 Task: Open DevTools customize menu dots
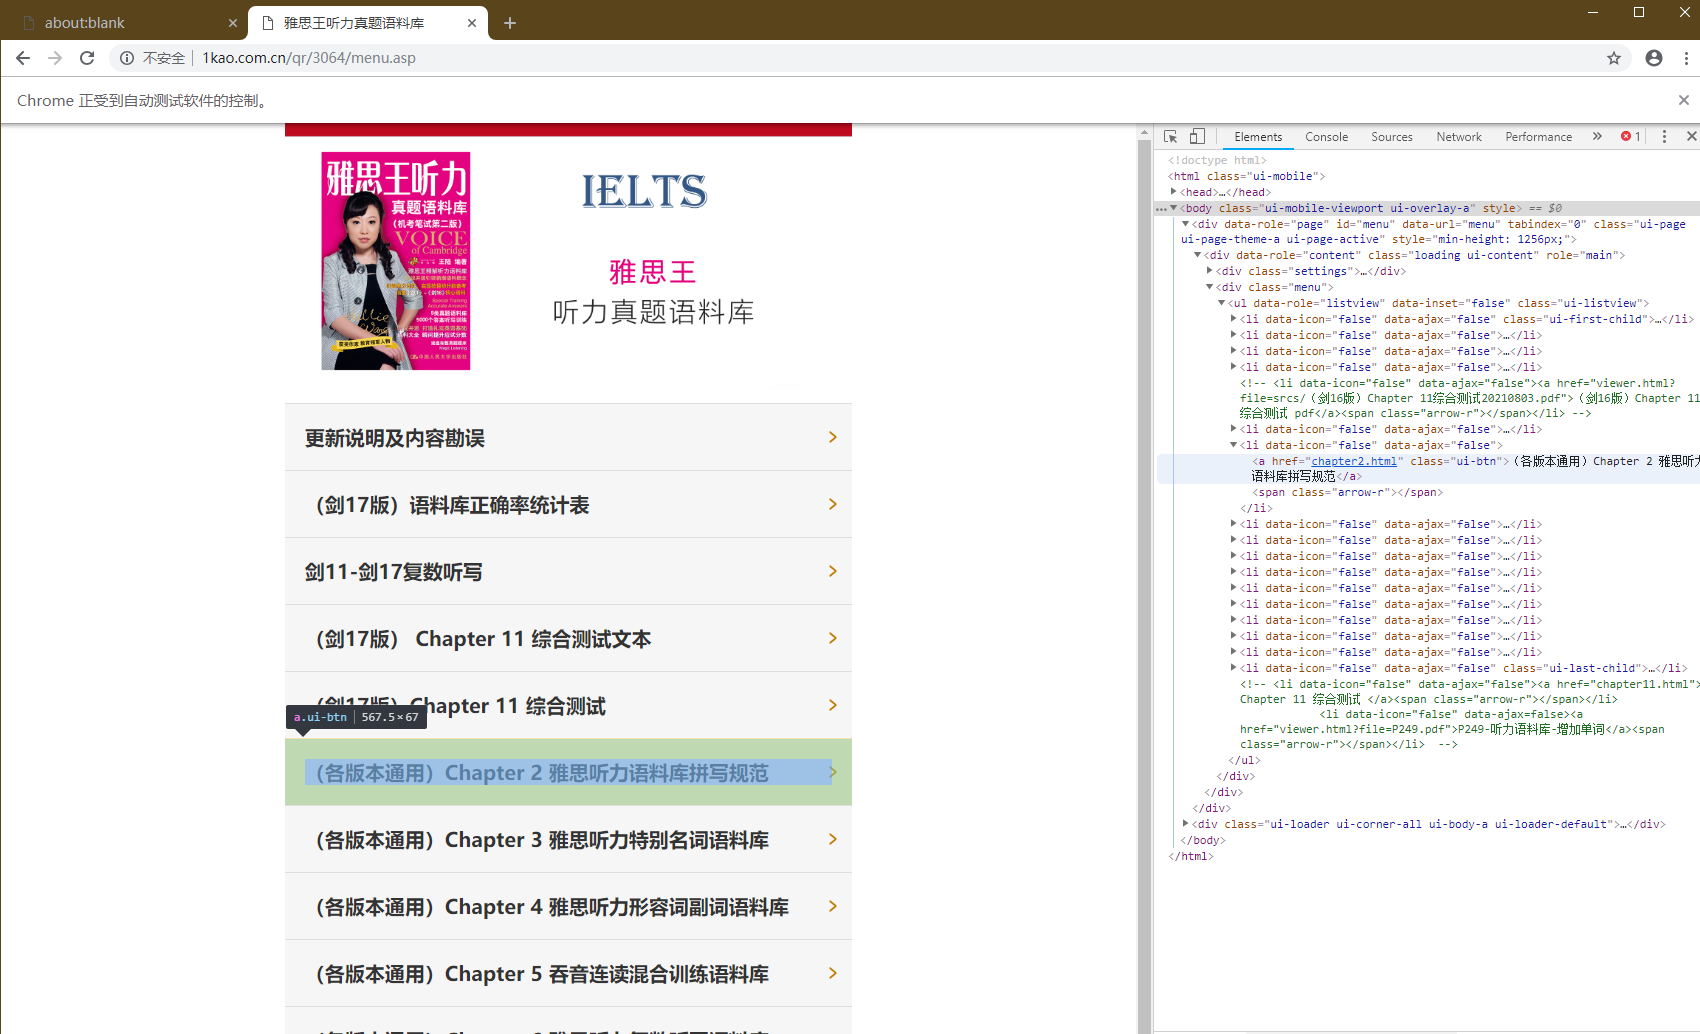click(1664, 136)
